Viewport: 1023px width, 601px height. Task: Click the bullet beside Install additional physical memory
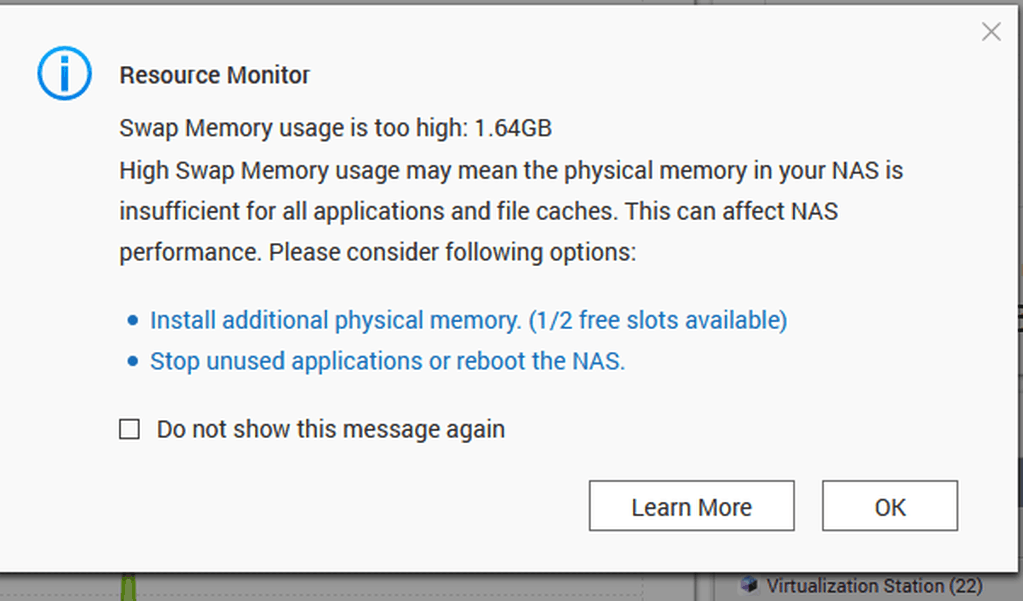pyautogui.click(x=132, y=320)
